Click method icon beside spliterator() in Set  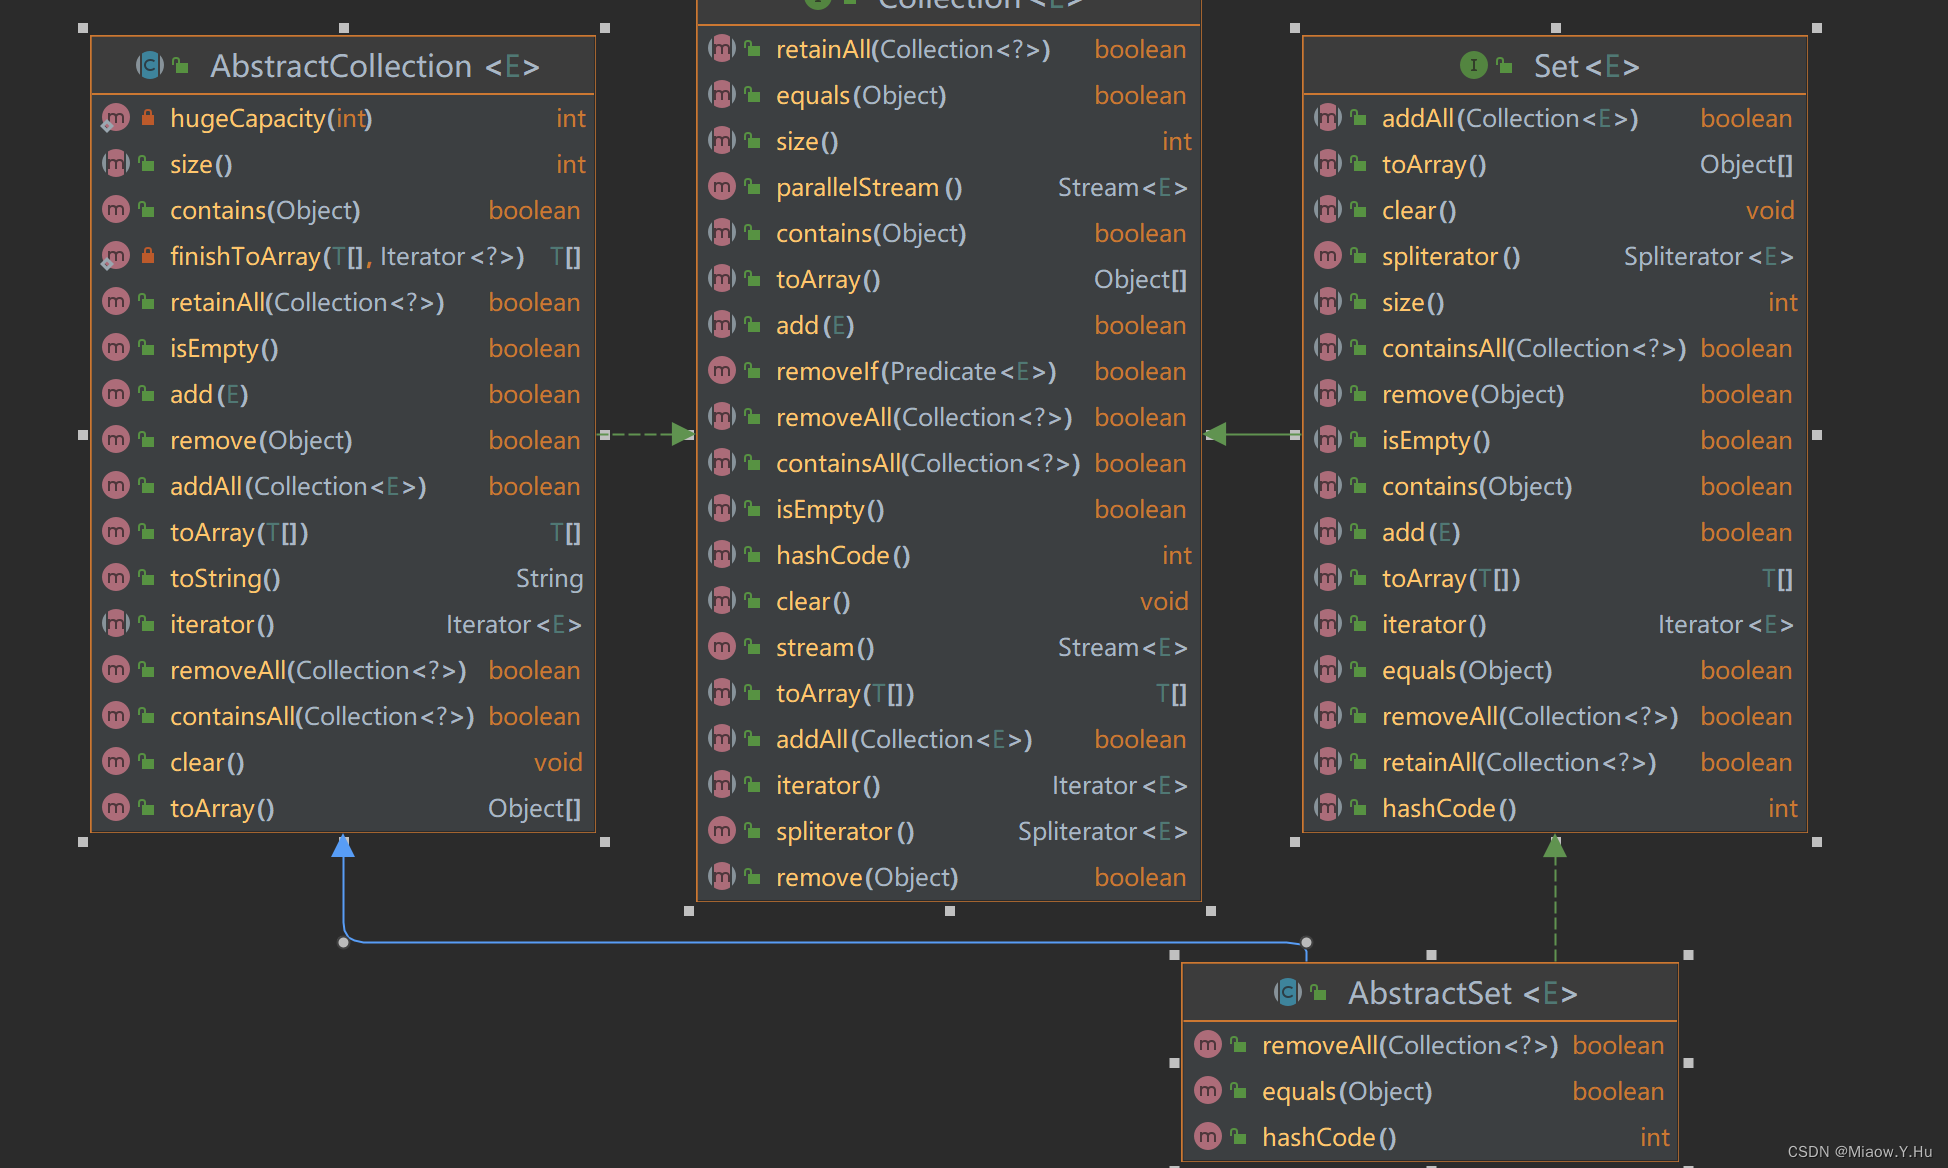coord(1328,256)
